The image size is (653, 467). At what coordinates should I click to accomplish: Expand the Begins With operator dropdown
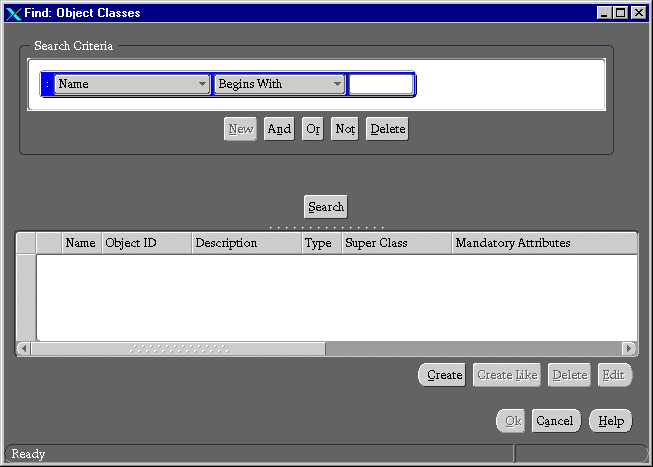[x=279, y=84]
